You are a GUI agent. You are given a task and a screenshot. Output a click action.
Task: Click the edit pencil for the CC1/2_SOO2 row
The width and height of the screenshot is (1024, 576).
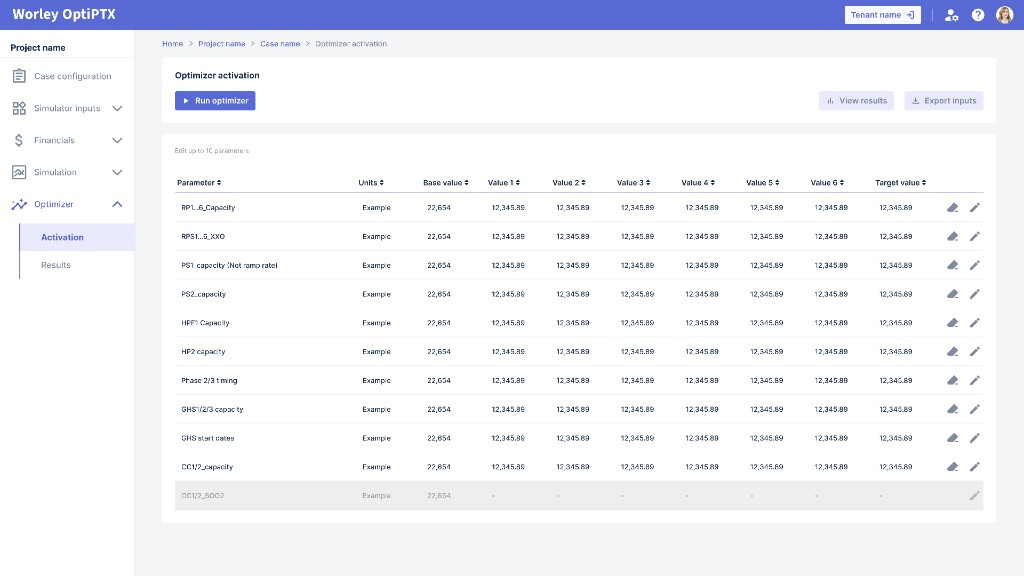pos(974,496)
